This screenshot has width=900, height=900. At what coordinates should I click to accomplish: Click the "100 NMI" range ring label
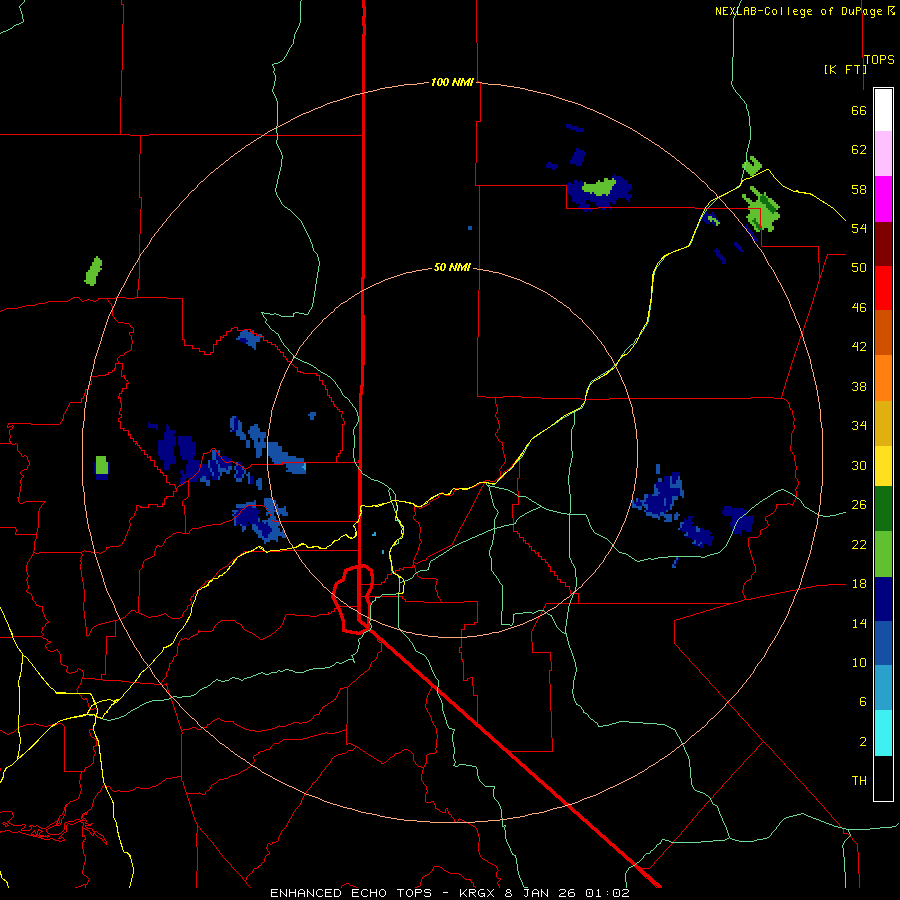[x=452, y=82]
